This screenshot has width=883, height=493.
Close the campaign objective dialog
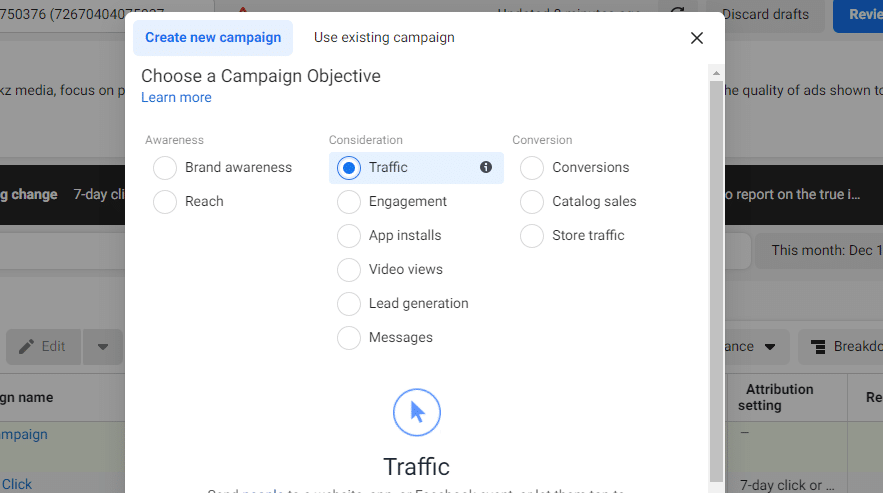click(697, 38)
